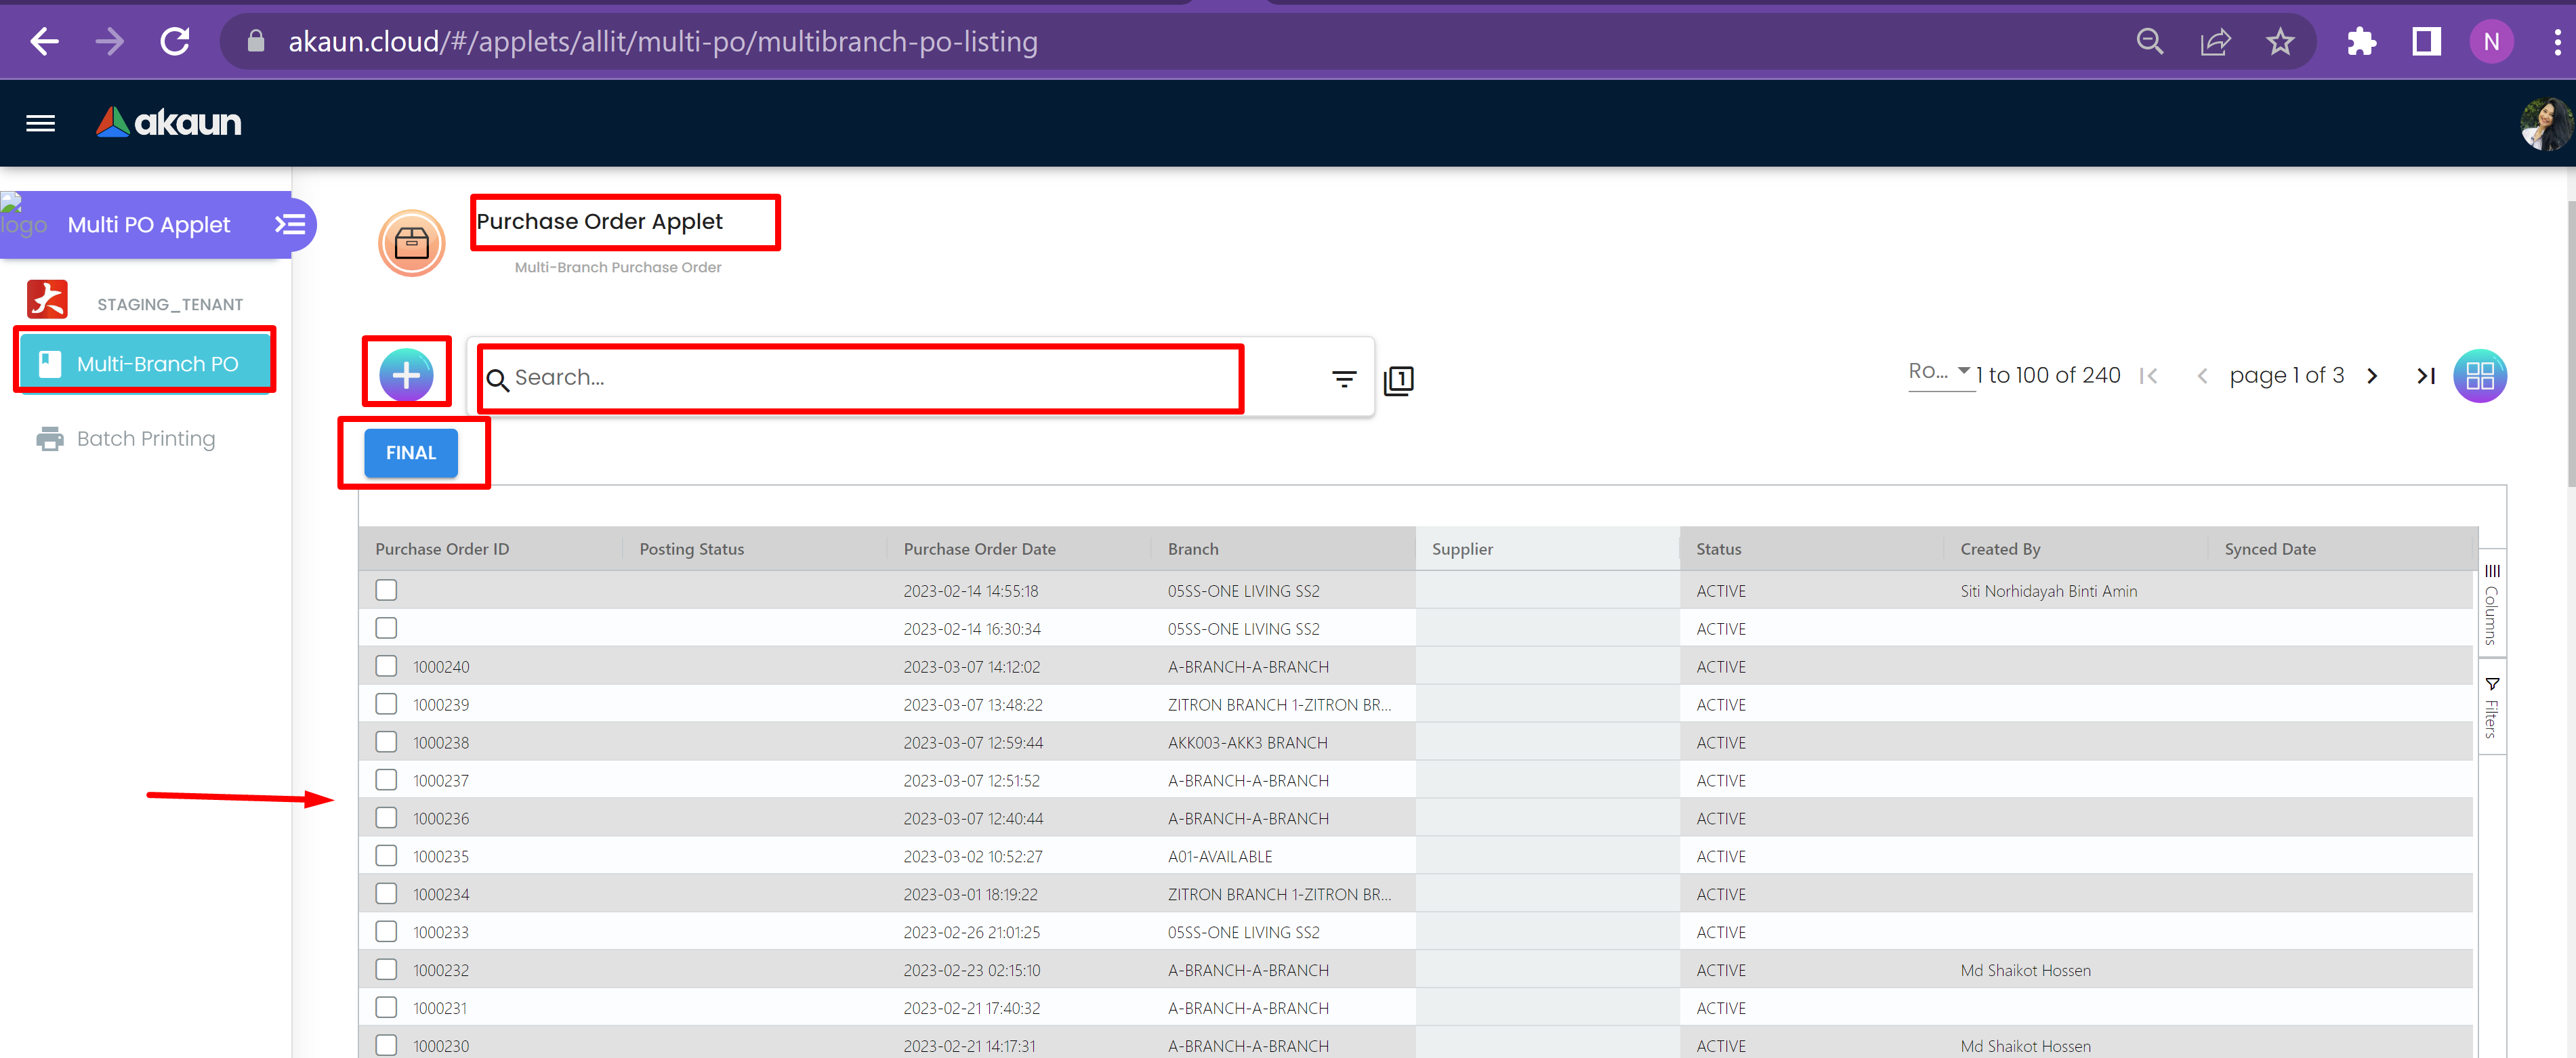Viewport: 2576px width, 1058px height.
Task: Check the box for order 1000240
Action: coord(386,666)
